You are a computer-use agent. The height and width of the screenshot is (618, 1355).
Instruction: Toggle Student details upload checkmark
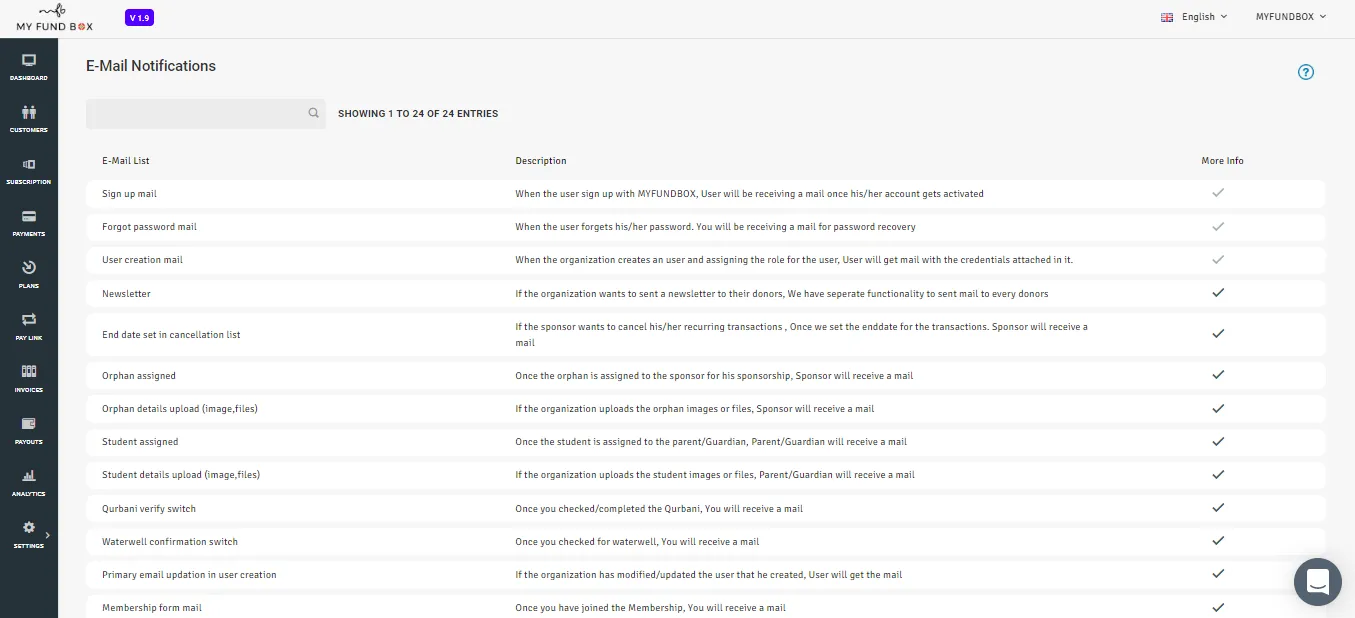[x=1218, y=474]
